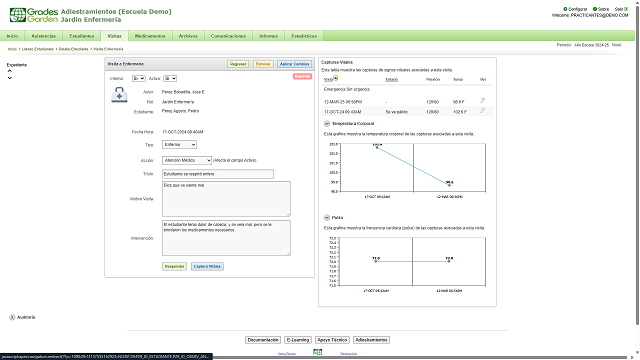Open the Asistencias tab
Viewport: 640px width, 360px height.
click(44, 36)
